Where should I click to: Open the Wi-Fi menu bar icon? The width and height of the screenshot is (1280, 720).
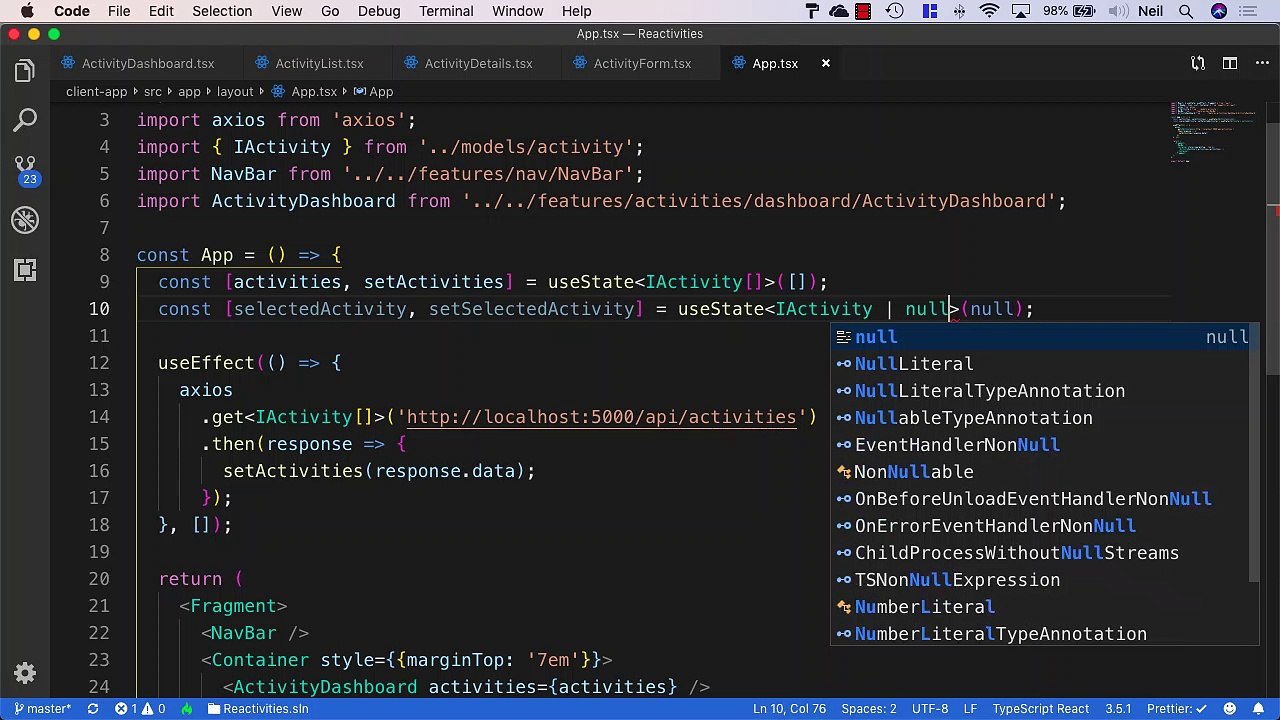coord(989,11)
